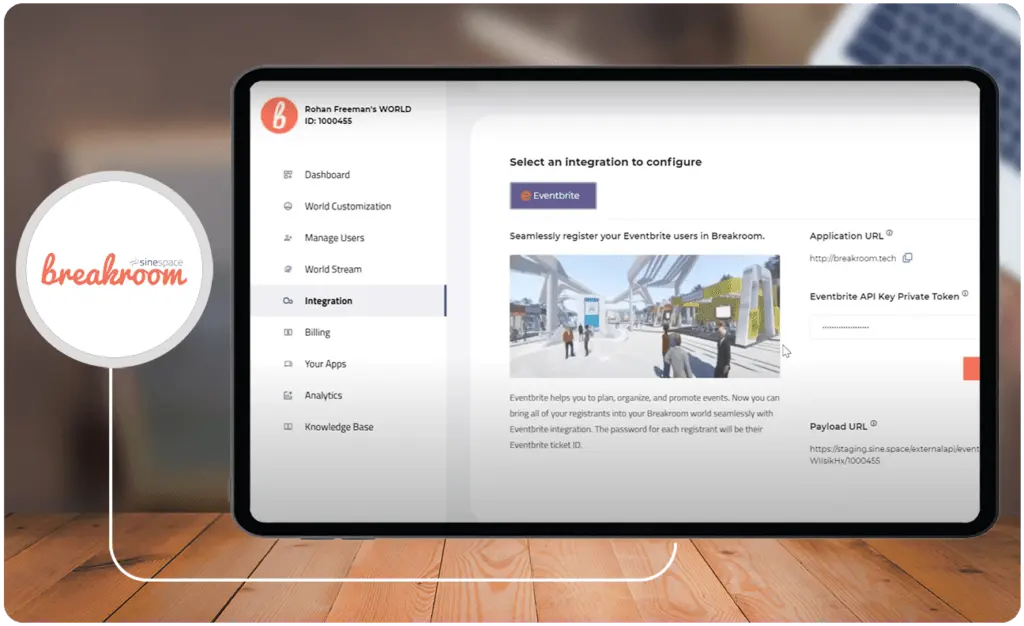The height and width of the screenshot is (626, 1024).
Task: Click the Manage Users icon
Action: [288, 238]
